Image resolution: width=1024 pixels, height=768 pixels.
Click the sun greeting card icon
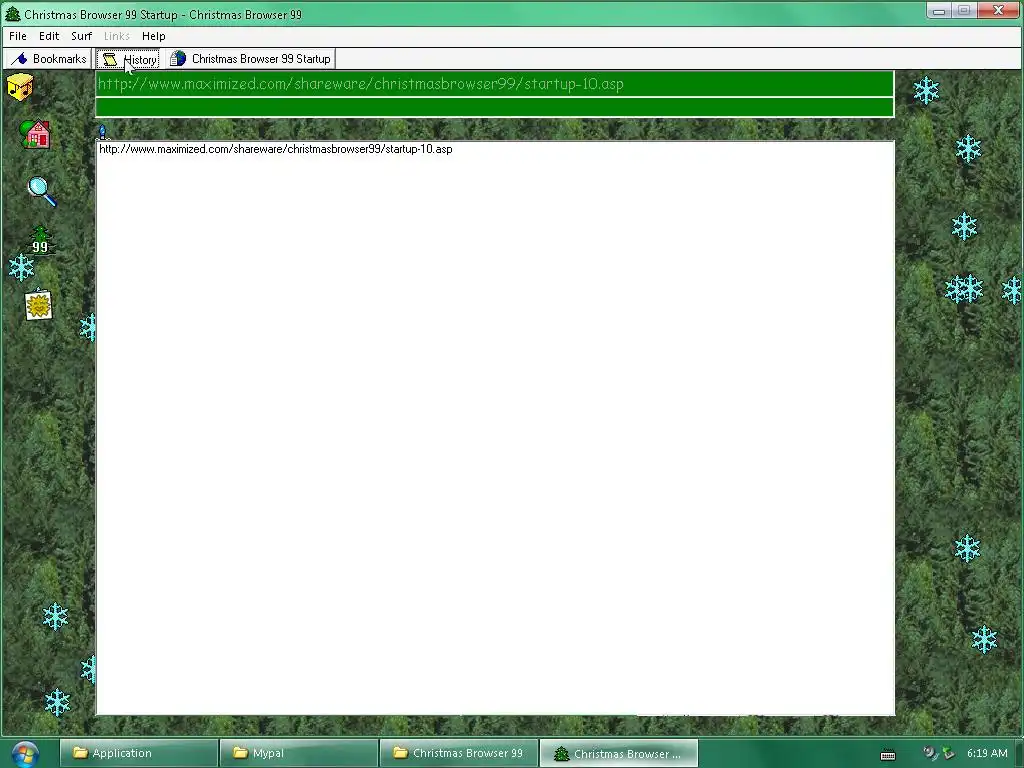click(39, 305)
